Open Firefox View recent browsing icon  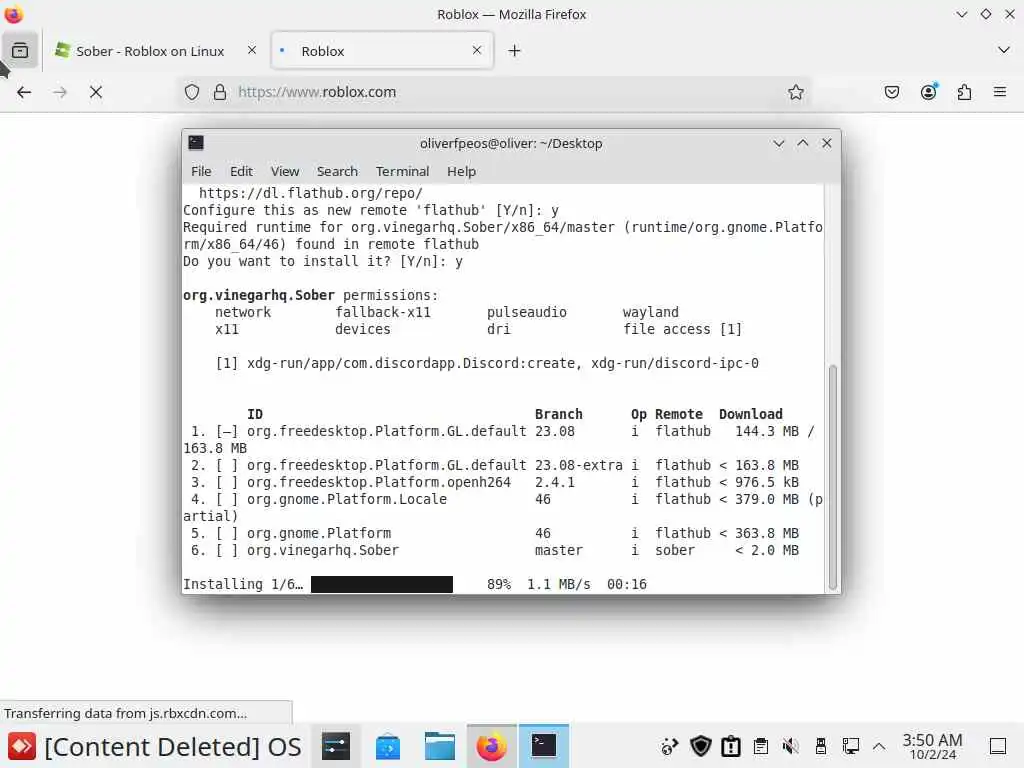click(20, 50)
